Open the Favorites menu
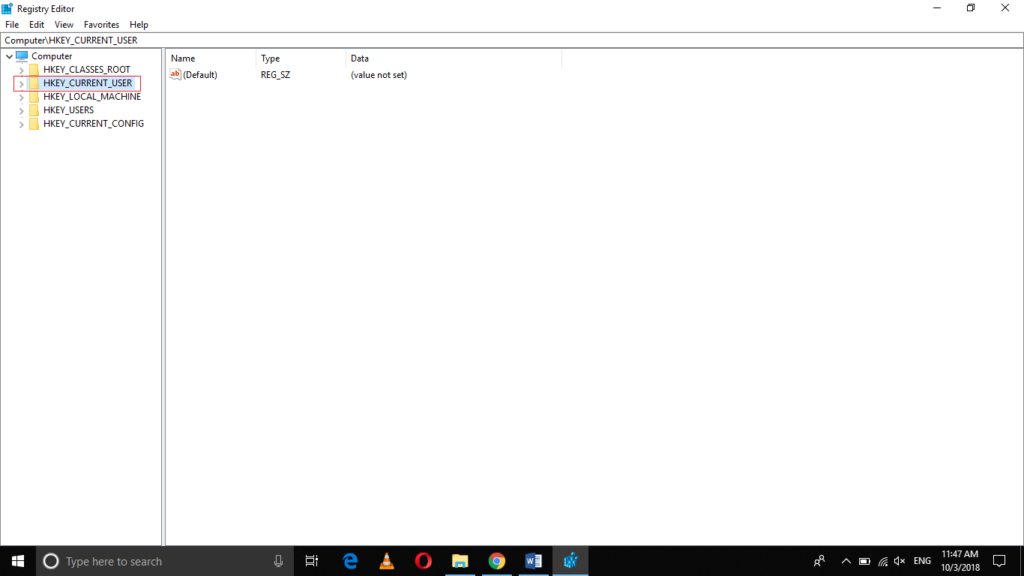This screenshot has height=576, width=1024. click(101, 24)
